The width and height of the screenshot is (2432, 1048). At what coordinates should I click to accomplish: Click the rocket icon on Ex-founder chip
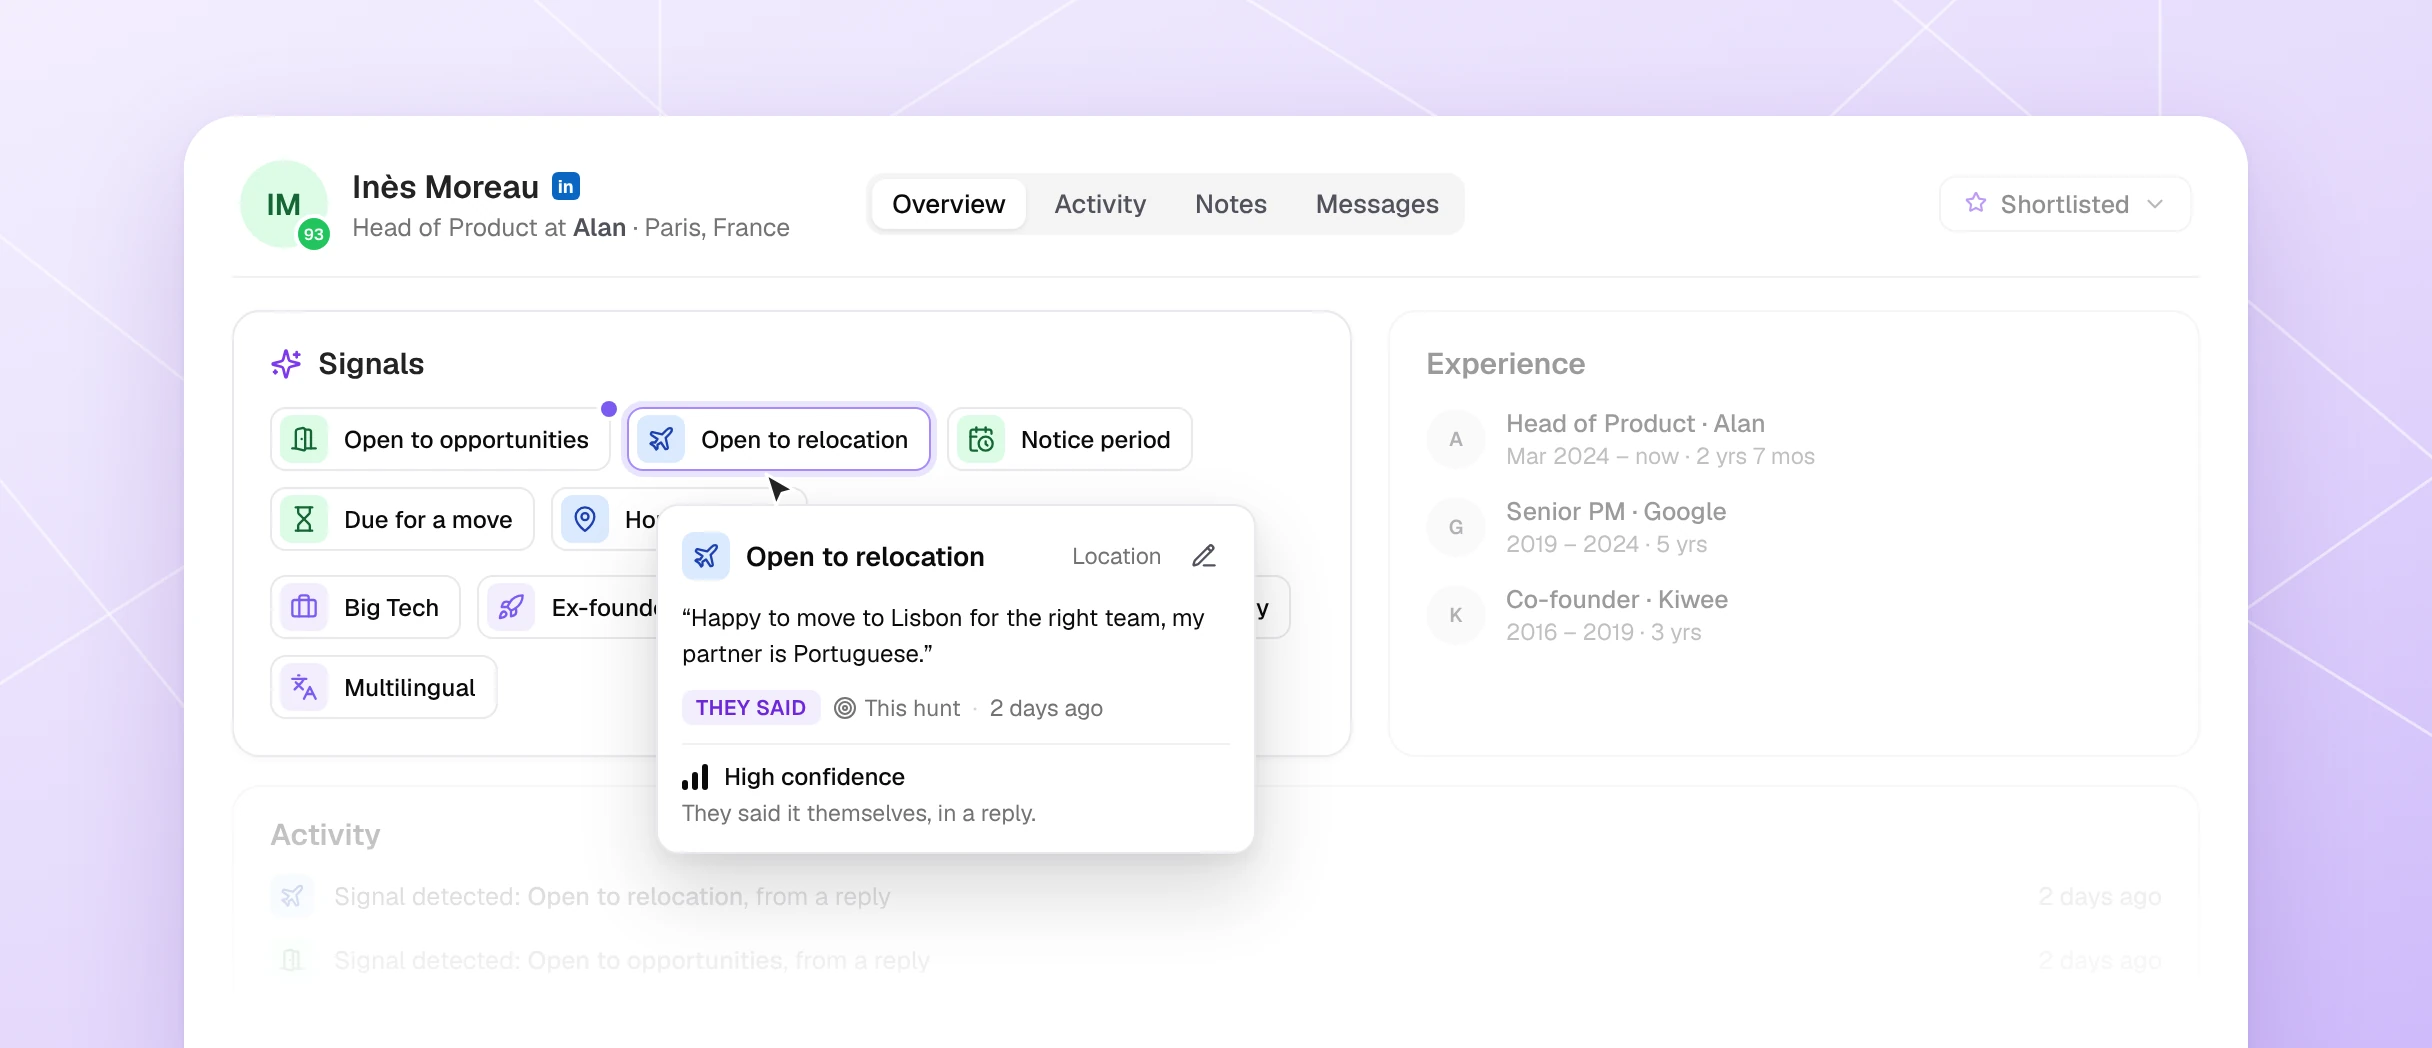tap(511, 607)
